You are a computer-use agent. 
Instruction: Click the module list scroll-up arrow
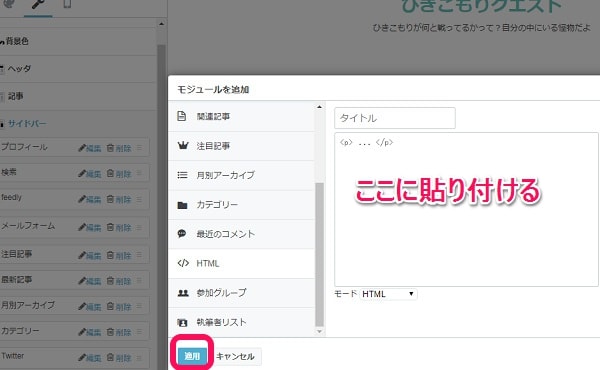click(x=320, y=107)
